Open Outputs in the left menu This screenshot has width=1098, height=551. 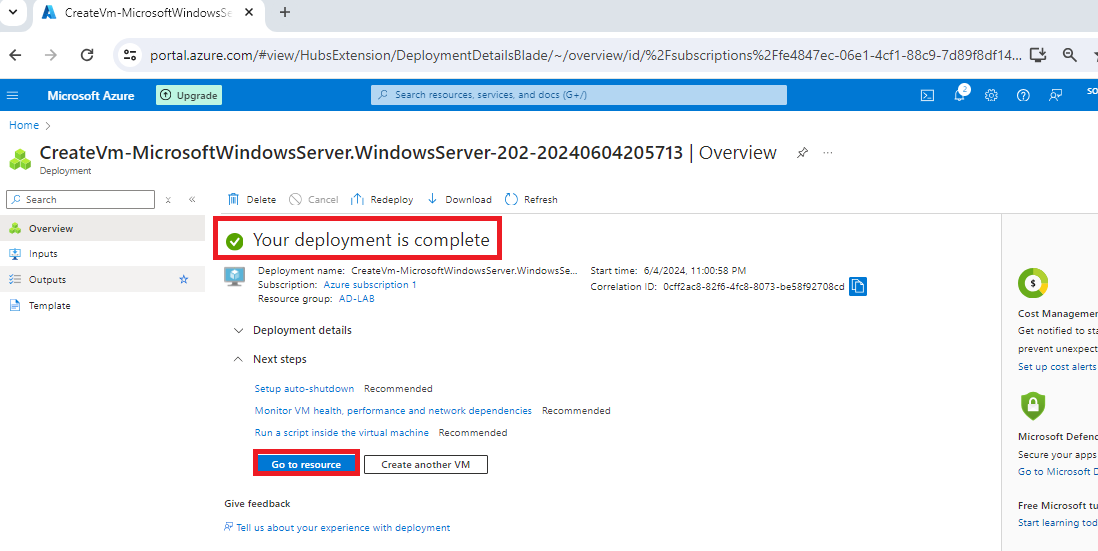[x=102, y=279]
